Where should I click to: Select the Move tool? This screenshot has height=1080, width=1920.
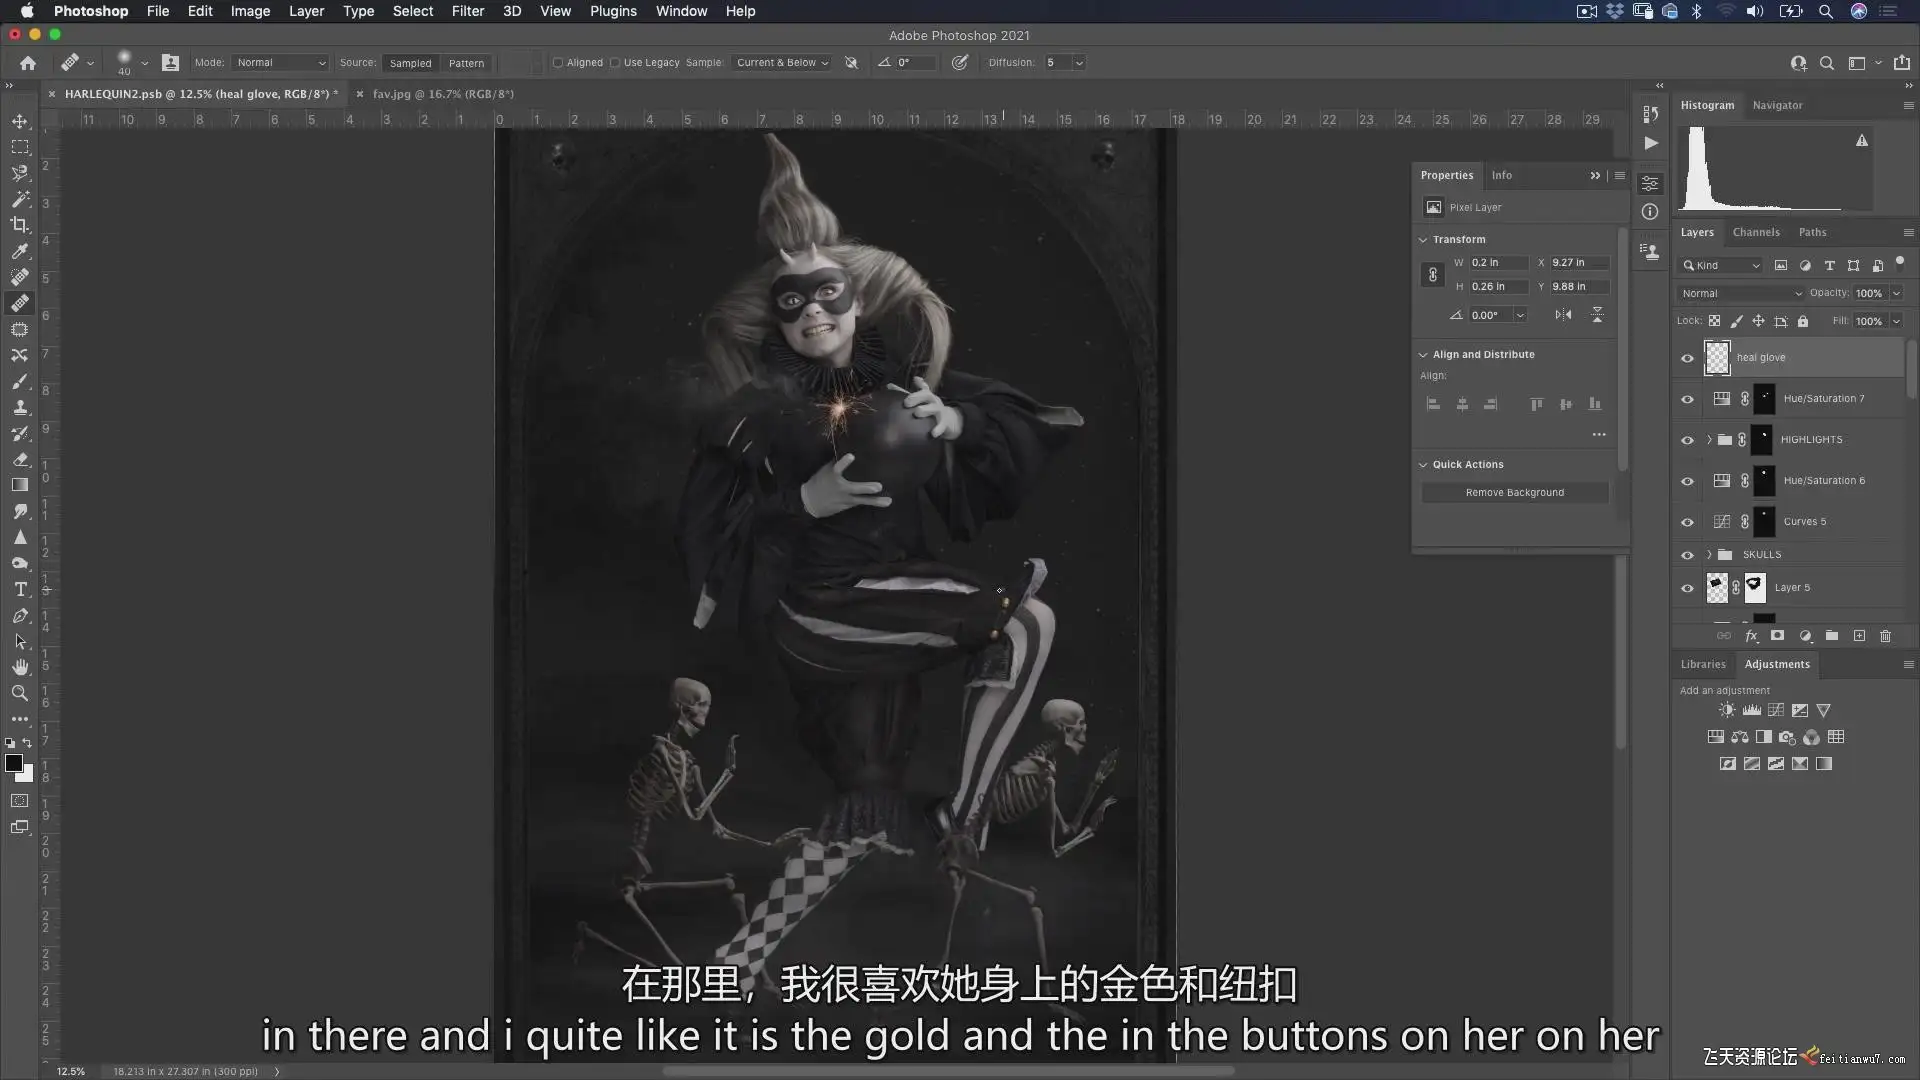[x=20, y=121]
